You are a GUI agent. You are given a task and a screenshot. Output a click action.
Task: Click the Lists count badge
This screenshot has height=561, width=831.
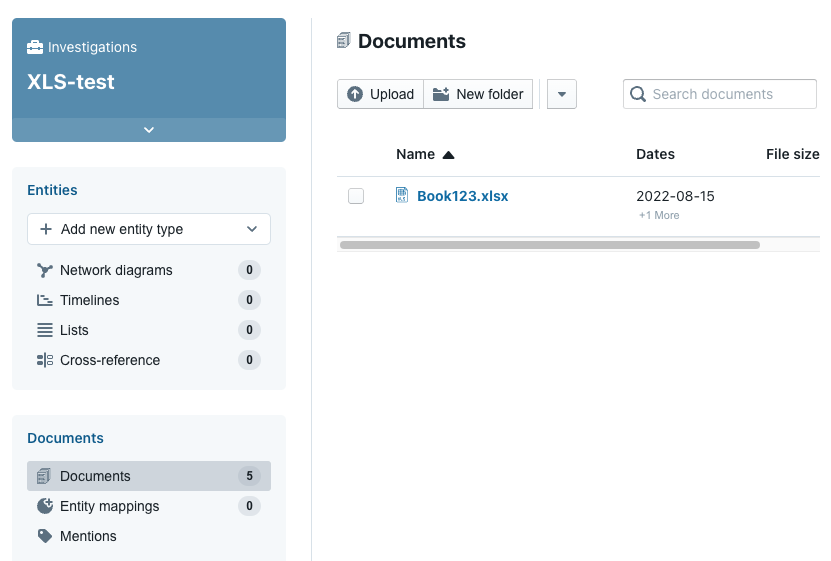coord(249,330)
